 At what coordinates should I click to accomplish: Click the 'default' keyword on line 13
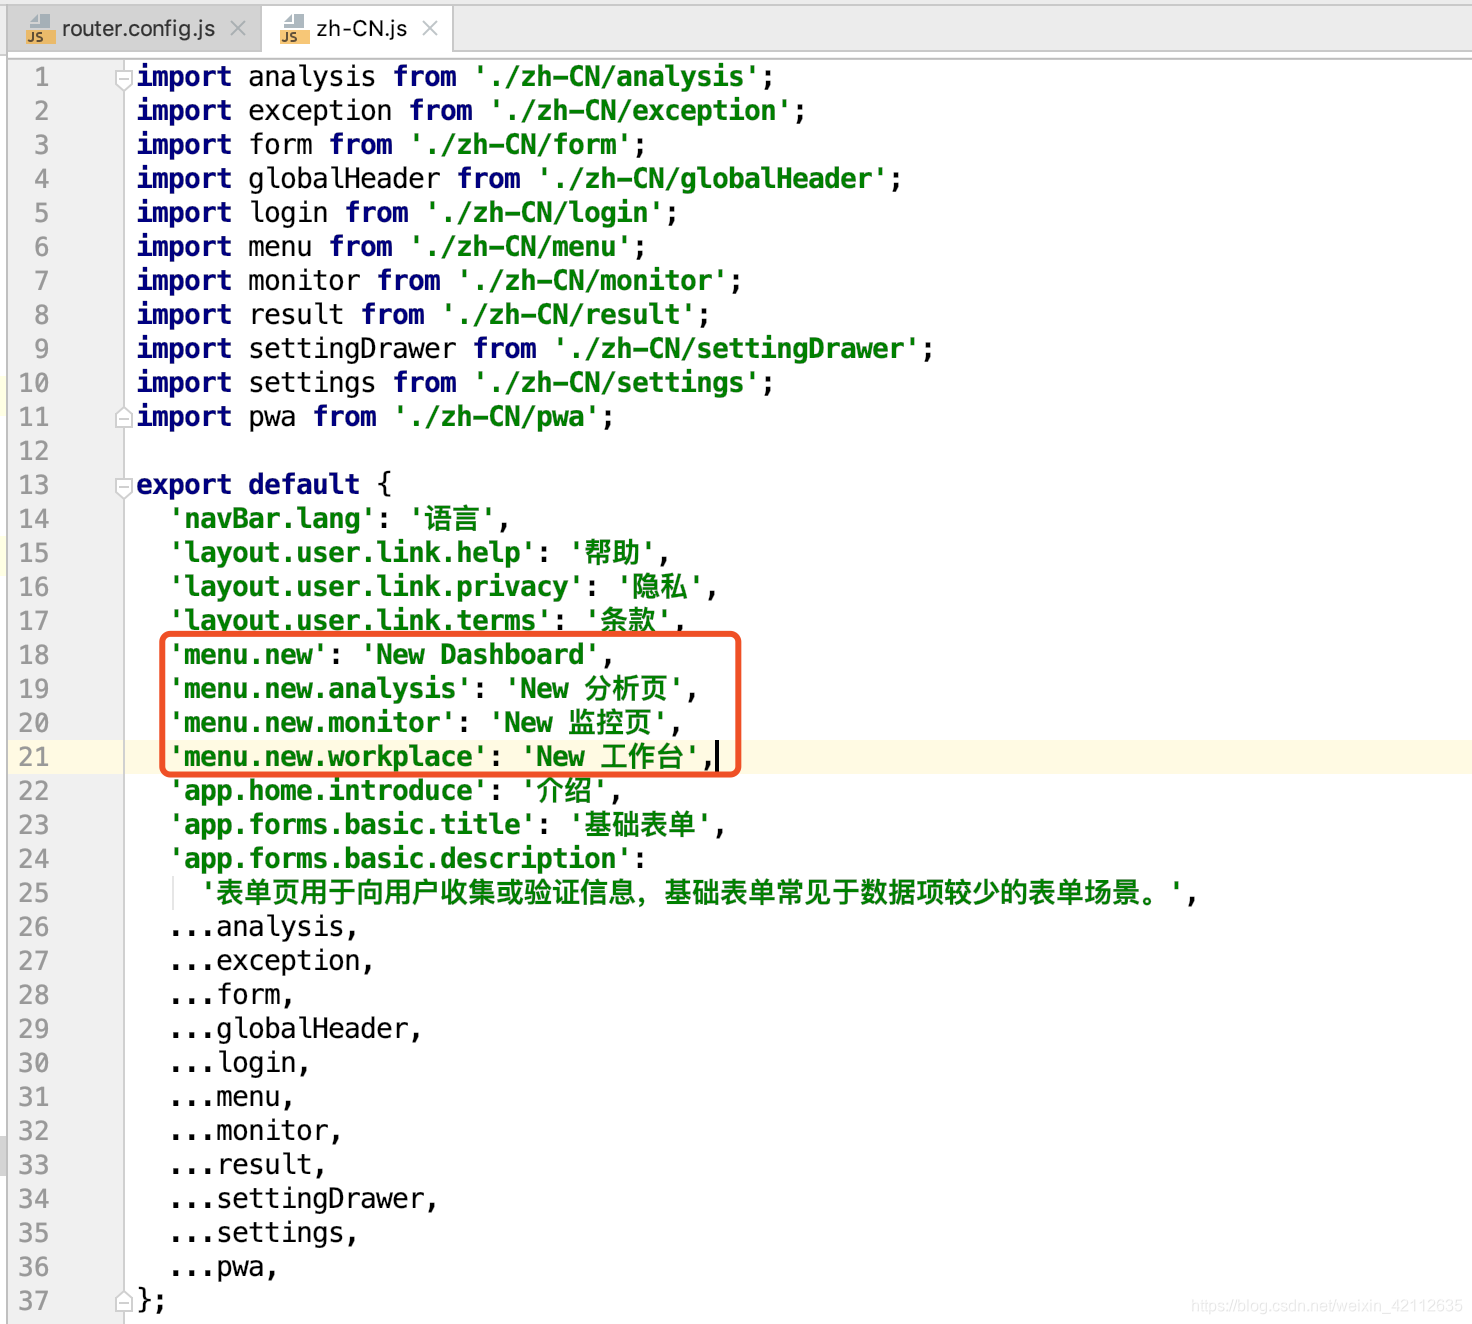pos(304,485)
